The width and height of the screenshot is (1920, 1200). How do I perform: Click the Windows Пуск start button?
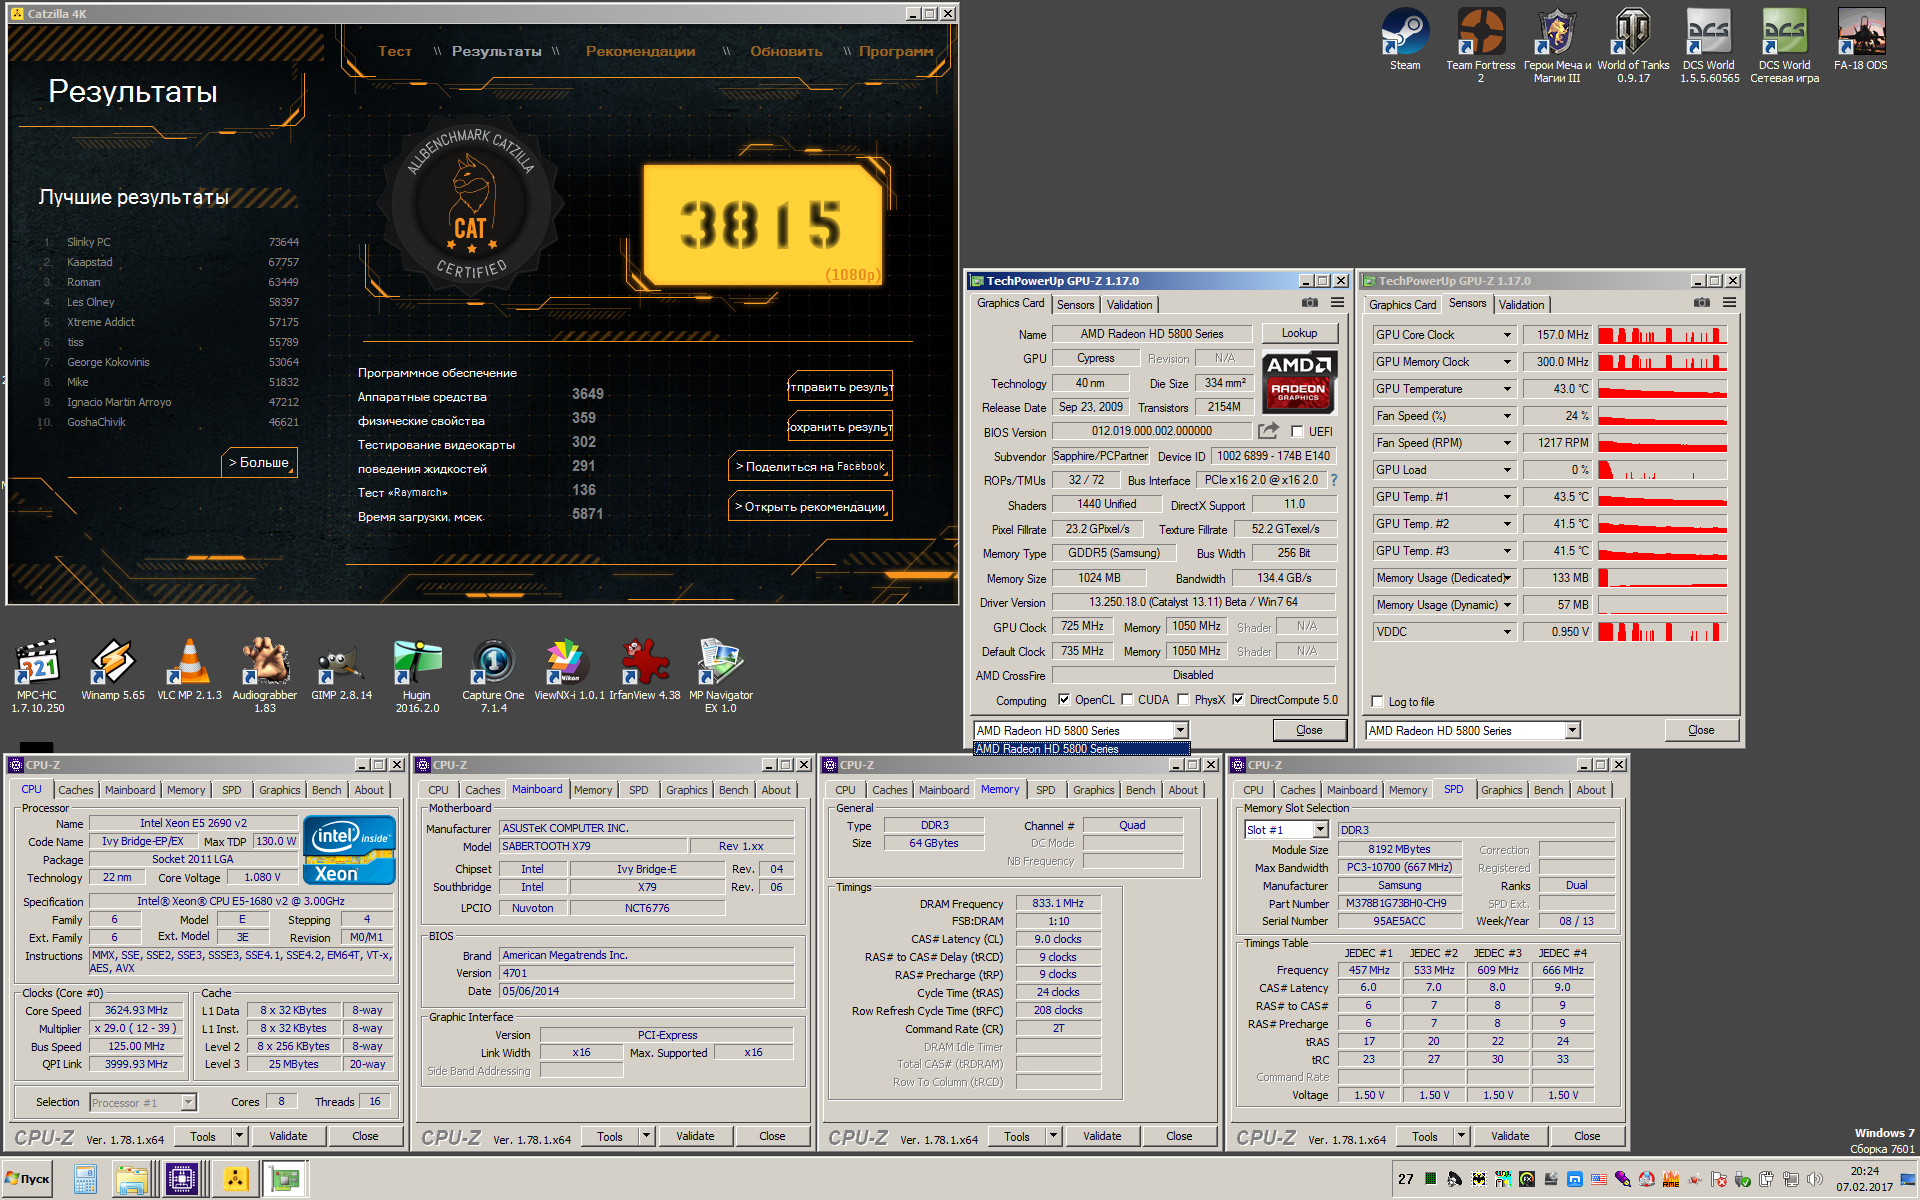[28, 1179]
